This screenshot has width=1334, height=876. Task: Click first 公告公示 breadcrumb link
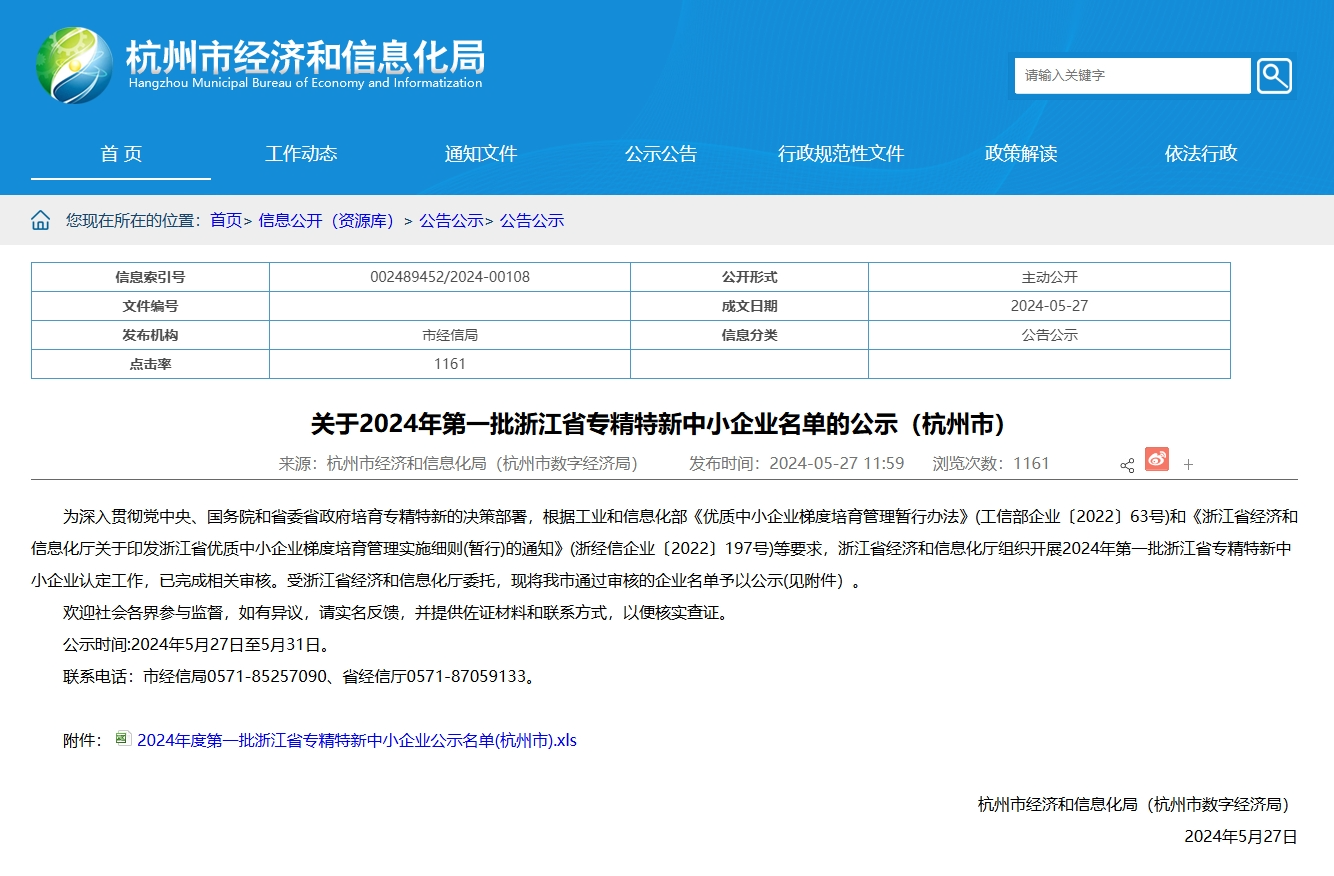(451, 221)
